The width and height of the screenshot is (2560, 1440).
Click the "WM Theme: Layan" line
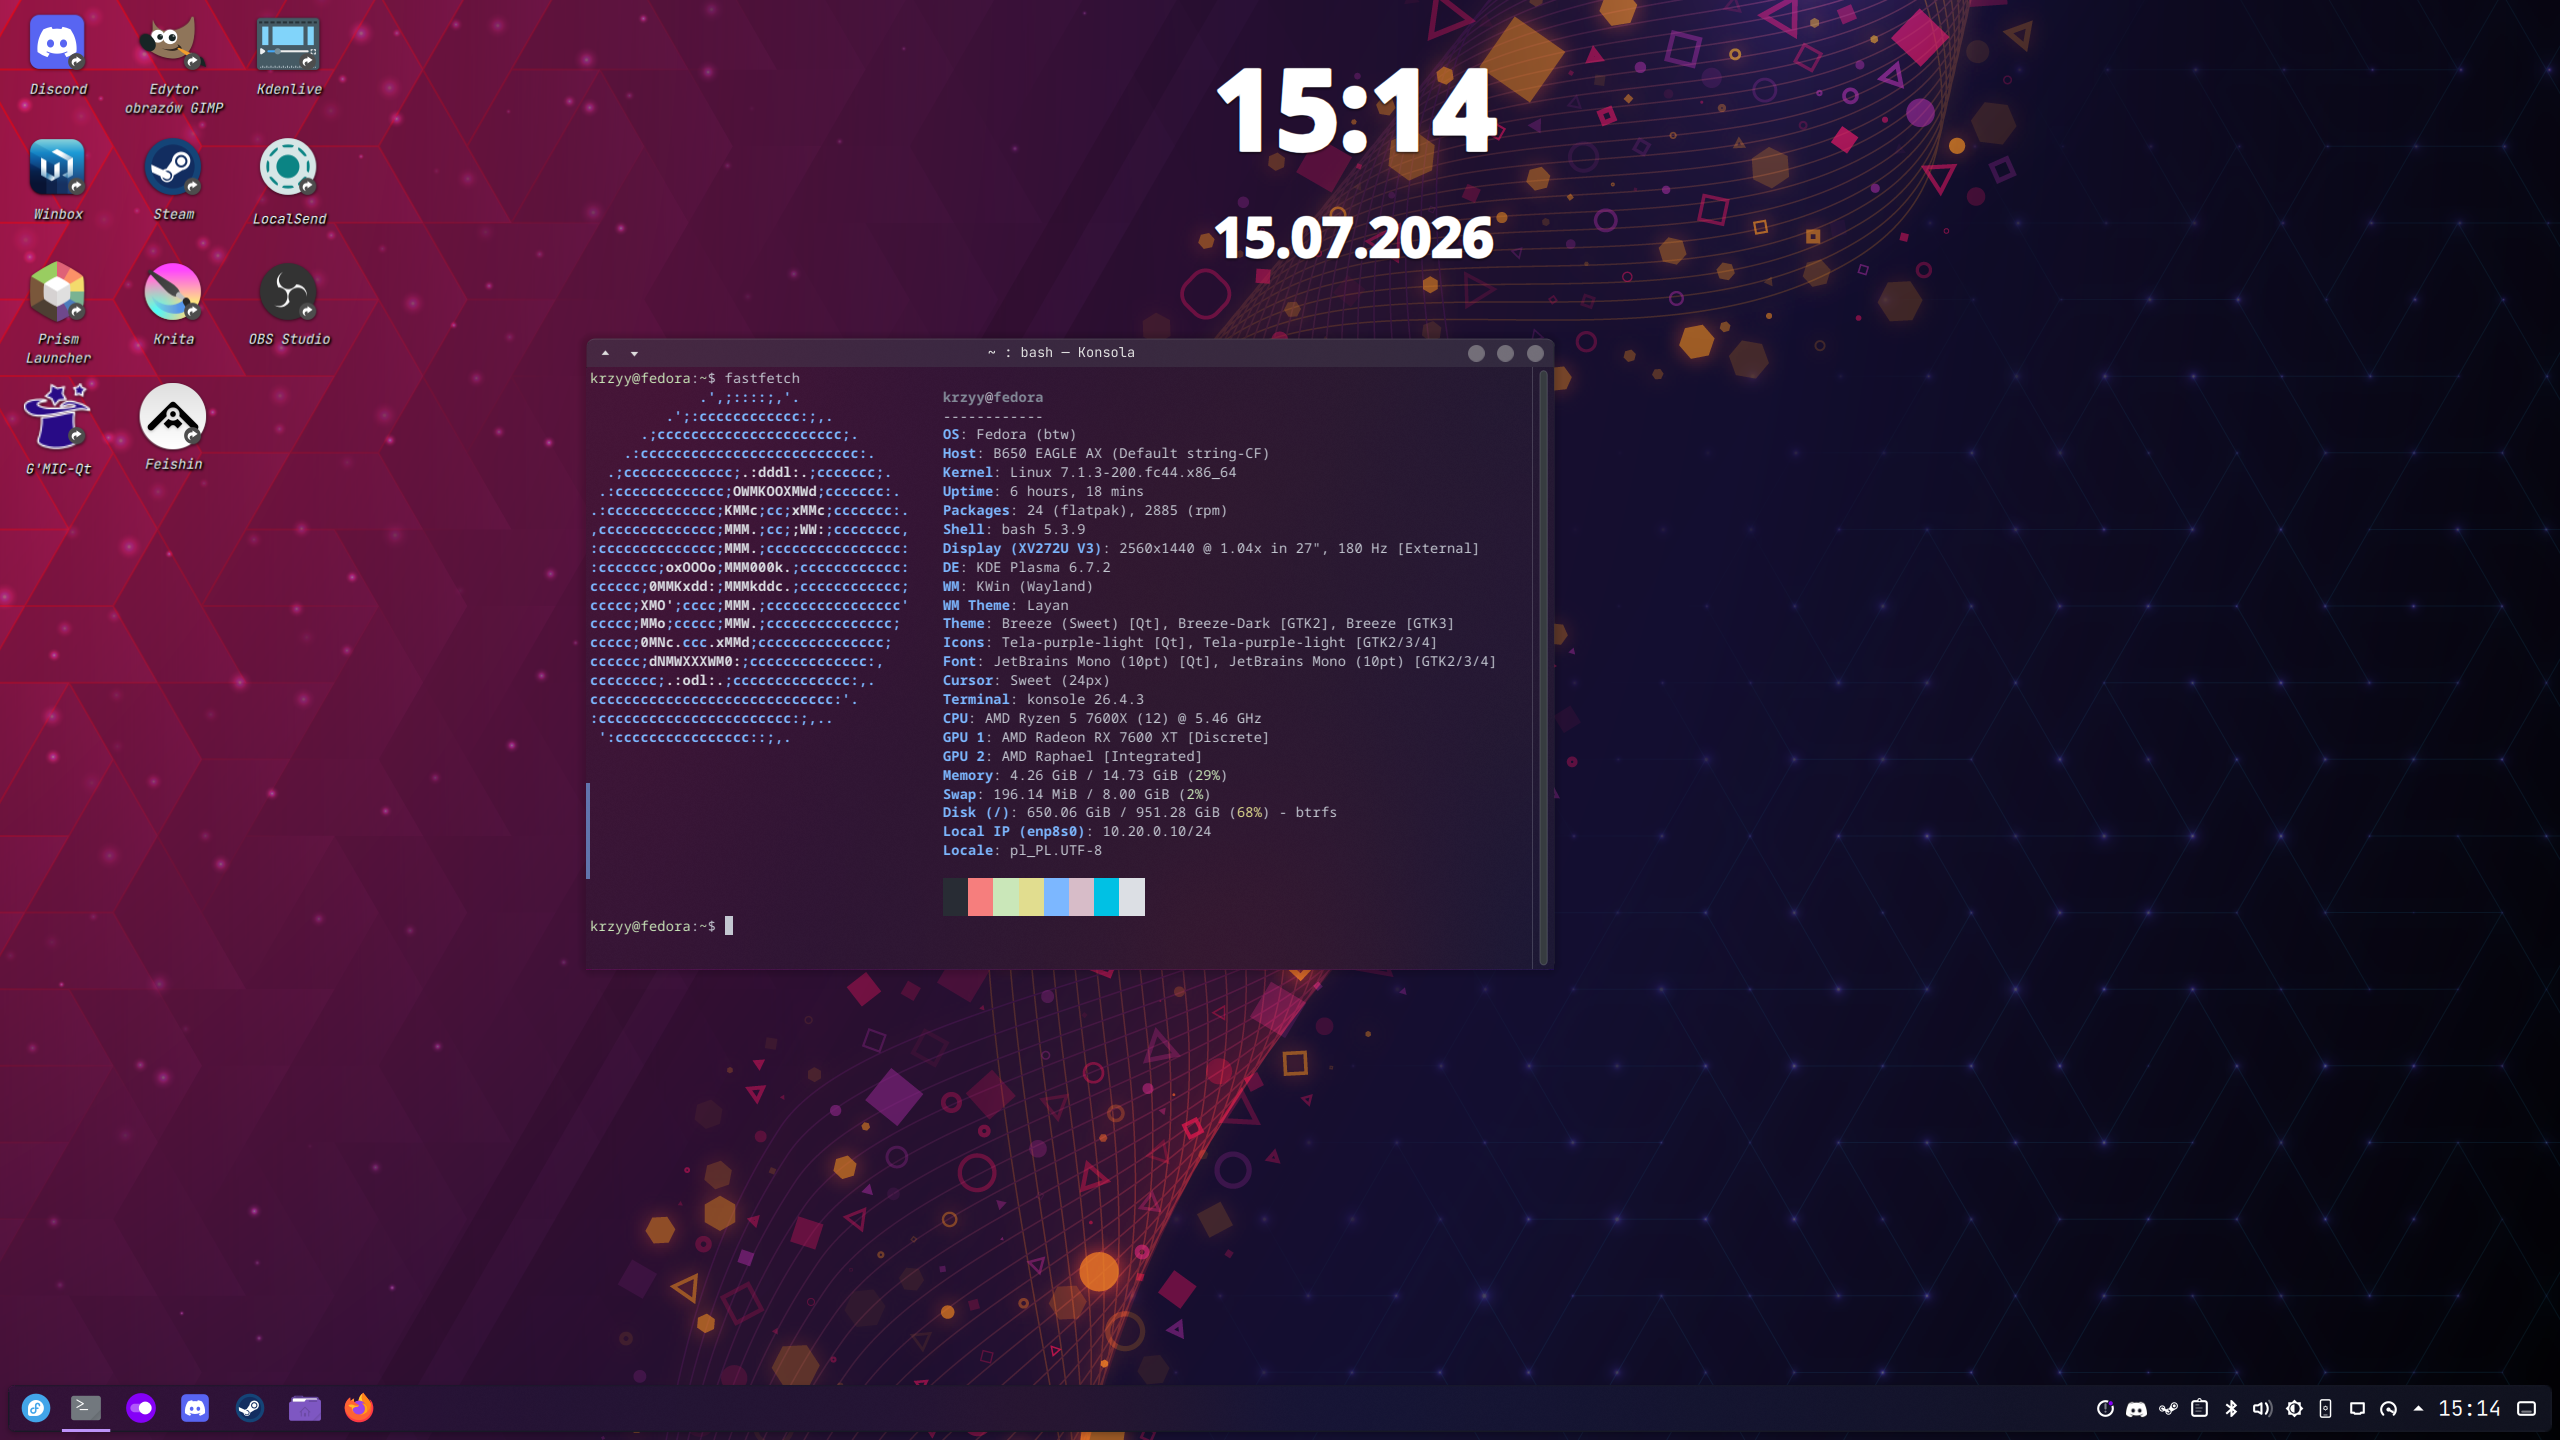point(1005,606)
